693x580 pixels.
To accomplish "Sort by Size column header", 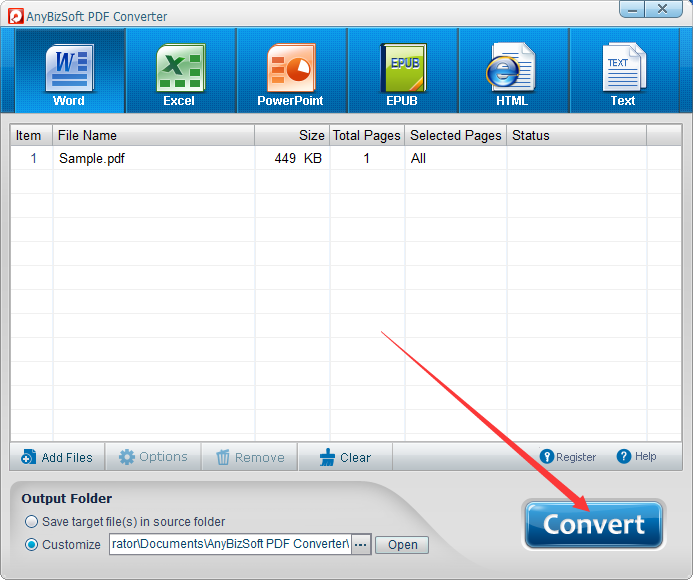I will coord(292,135).
